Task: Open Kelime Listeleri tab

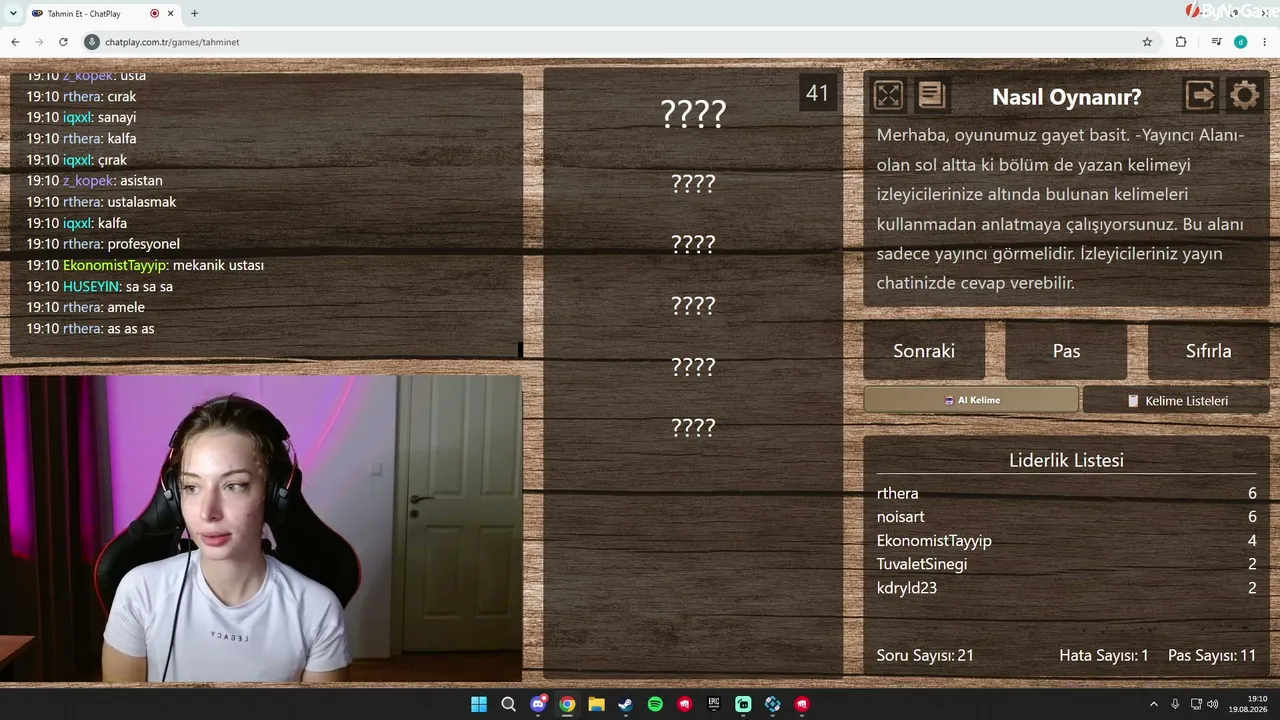Action: (x=1176, y=400)
